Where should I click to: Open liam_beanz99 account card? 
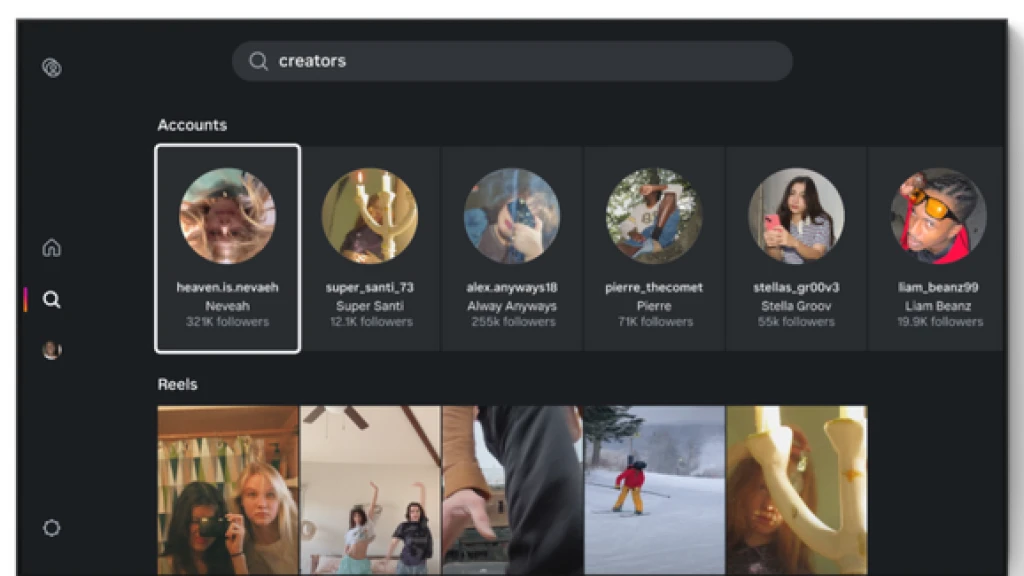[x=936, y=249]
